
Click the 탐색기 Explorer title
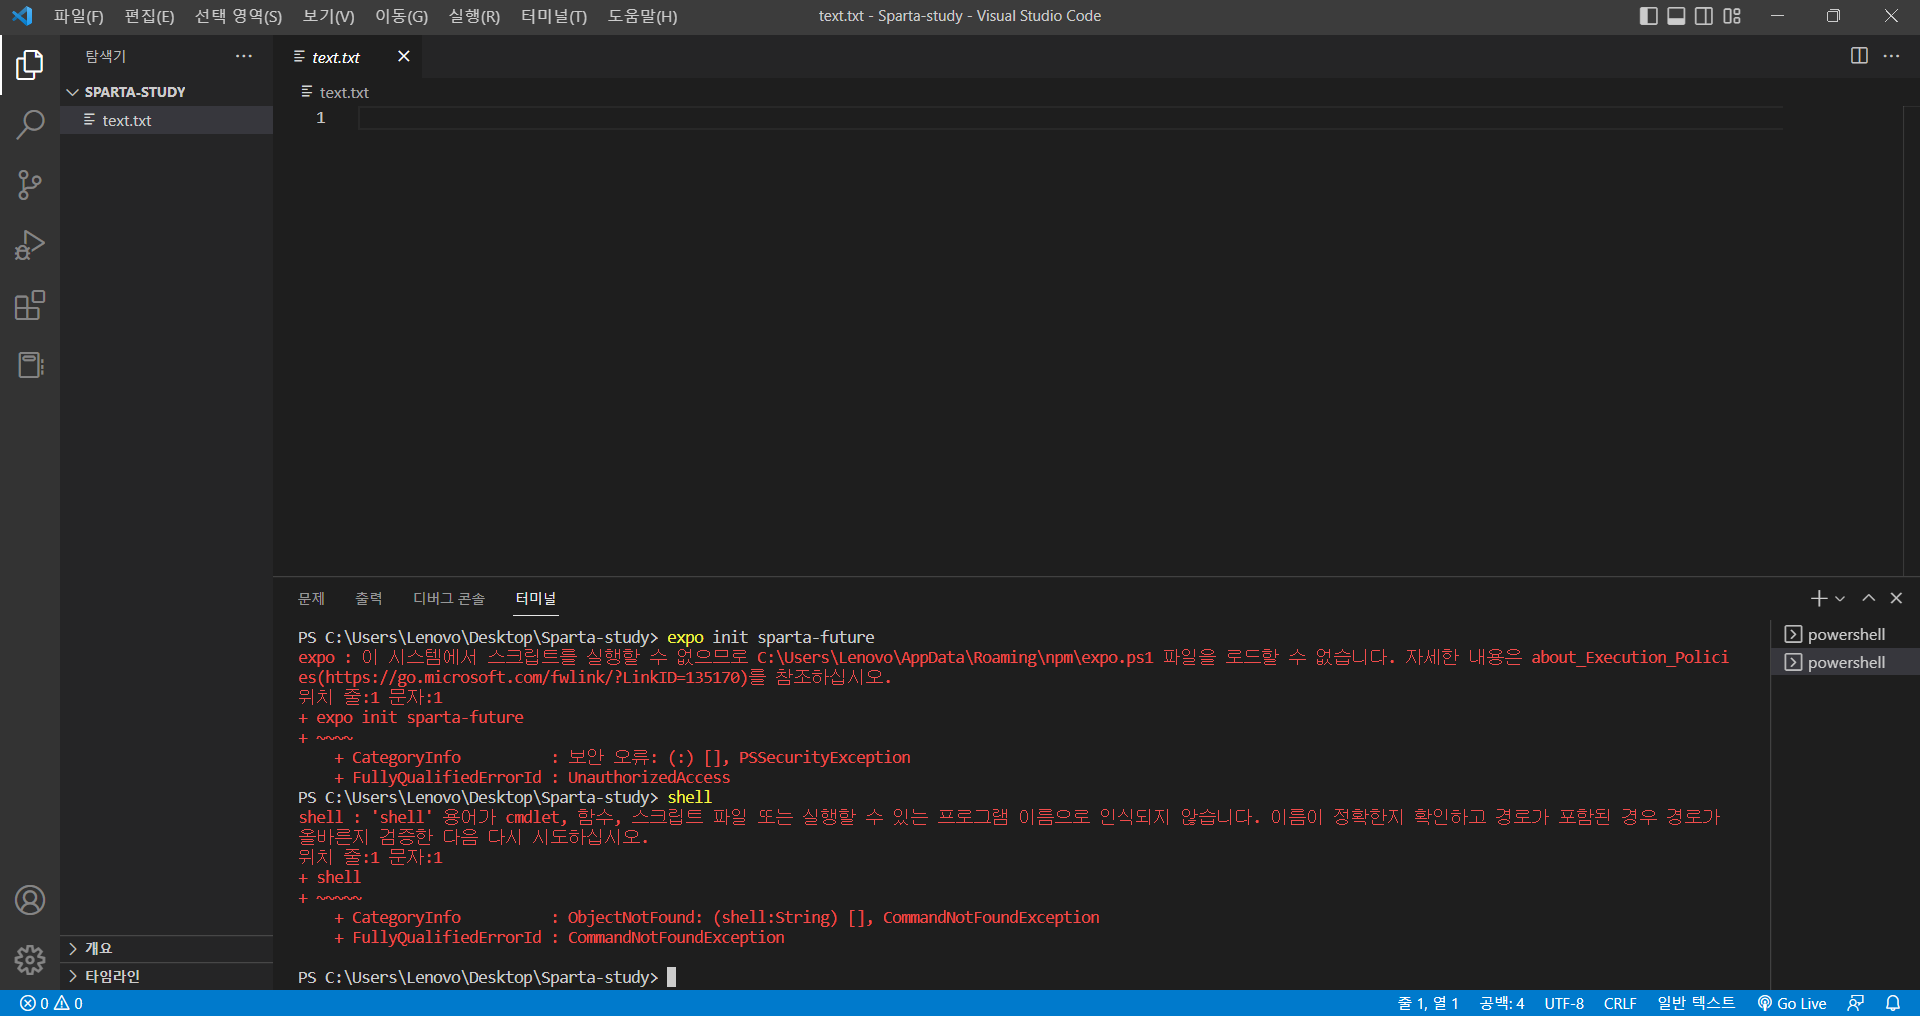(x=106, y=56)
